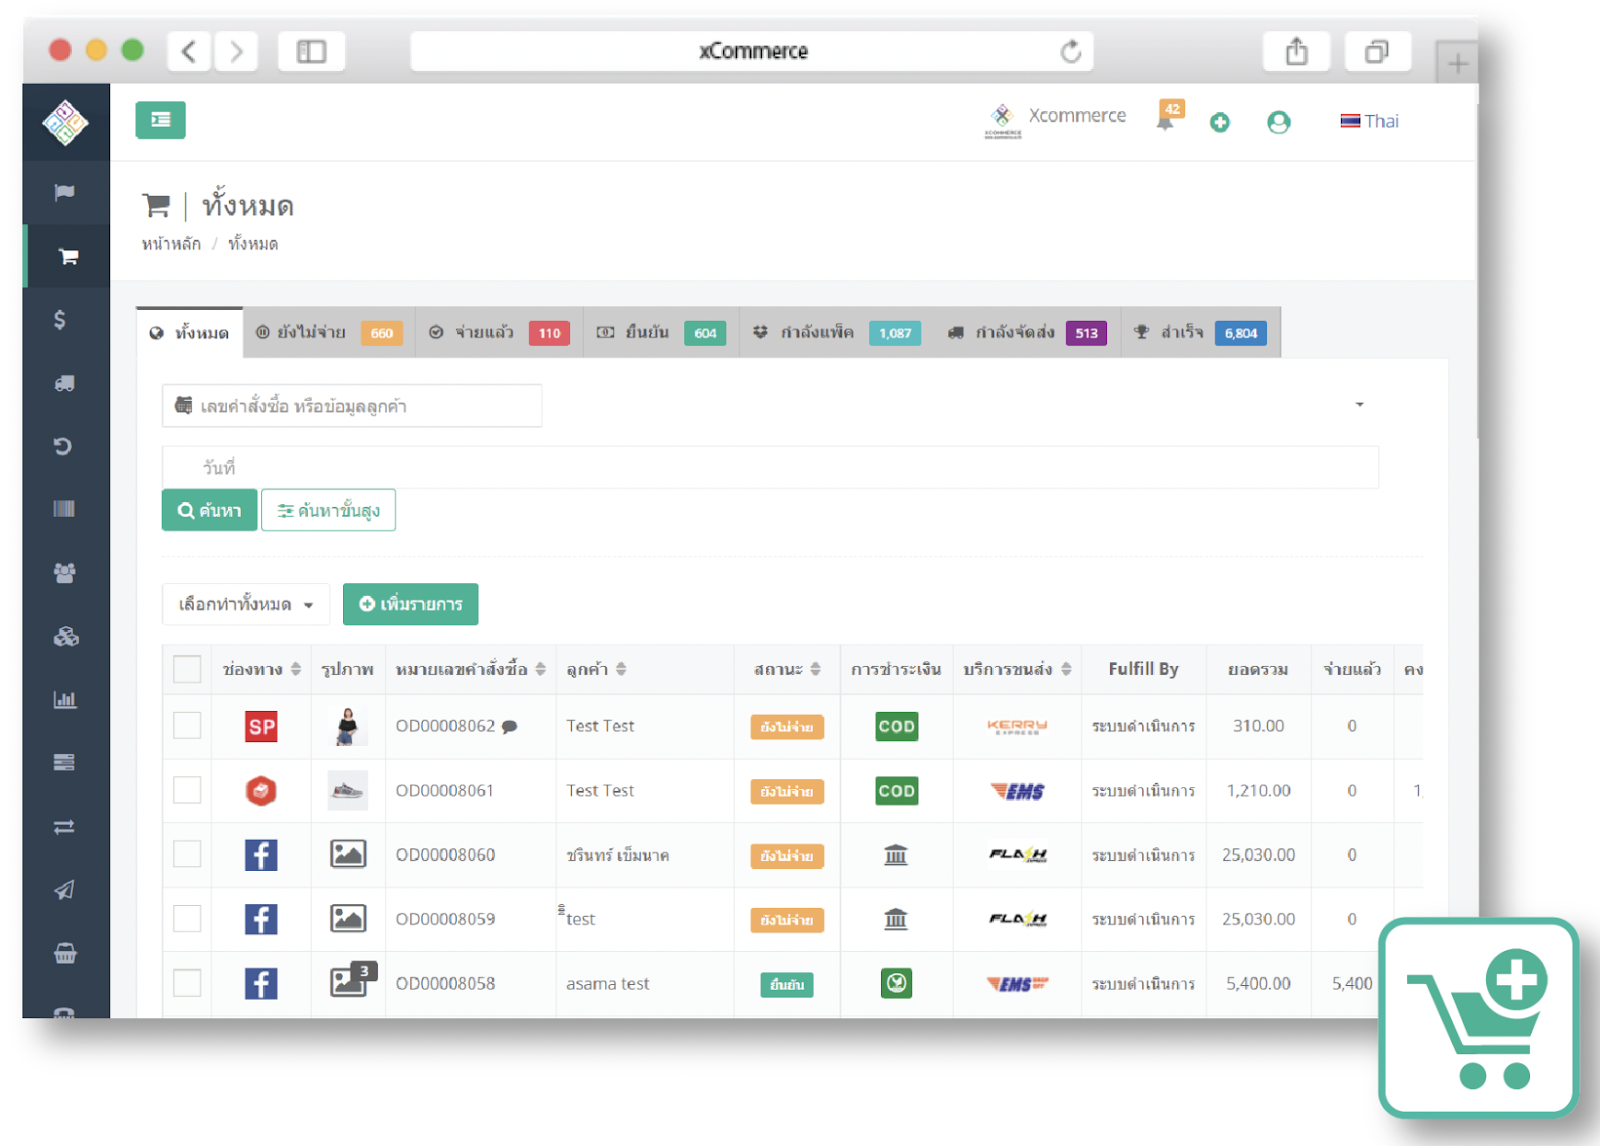The height and width of the screenshot is (1146, 1600).
Task: Click the green plus quick-create icon in header
Action: (x=1220, y=122)
